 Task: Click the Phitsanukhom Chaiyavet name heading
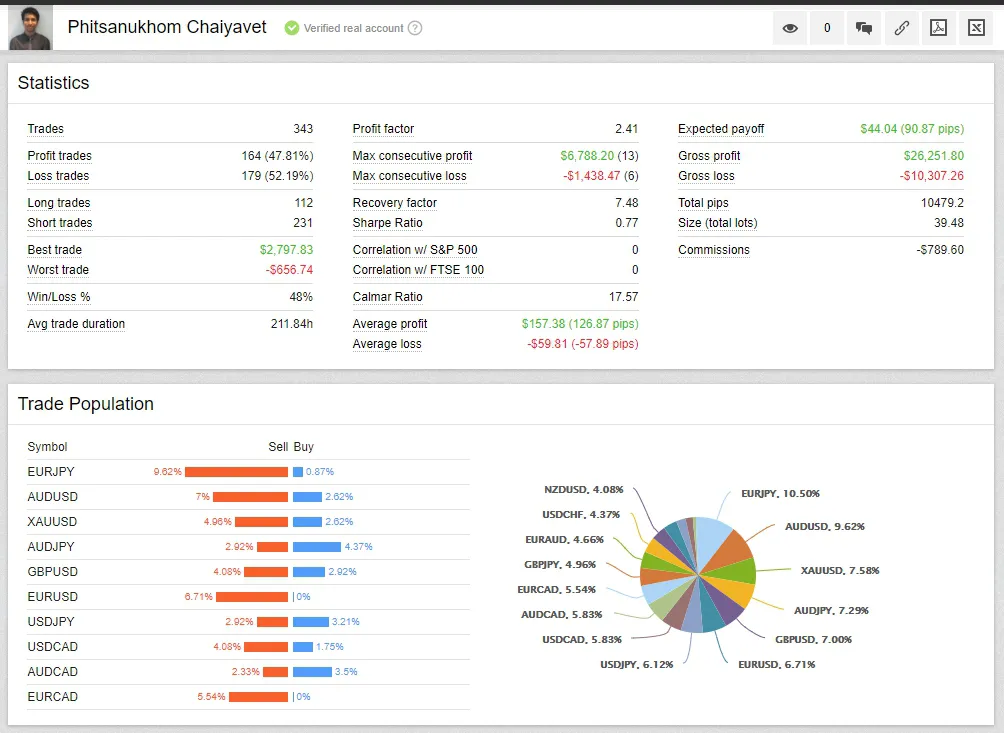167,27
